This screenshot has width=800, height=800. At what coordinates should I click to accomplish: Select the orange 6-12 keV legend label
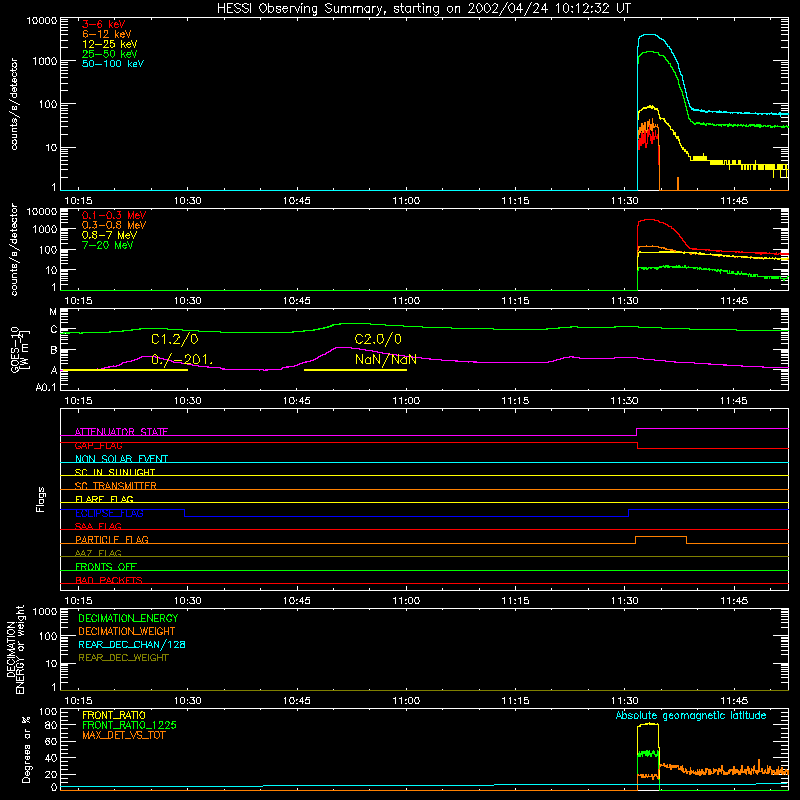point(107,34)
